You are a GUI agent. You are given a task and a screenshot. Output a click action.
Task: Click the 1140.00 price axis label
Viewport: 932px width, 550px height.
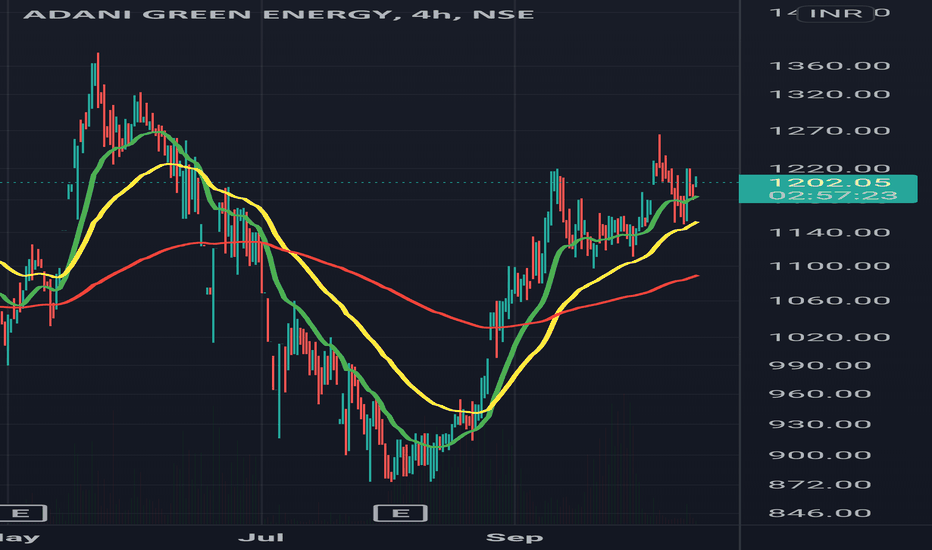(x=830, y=232)
